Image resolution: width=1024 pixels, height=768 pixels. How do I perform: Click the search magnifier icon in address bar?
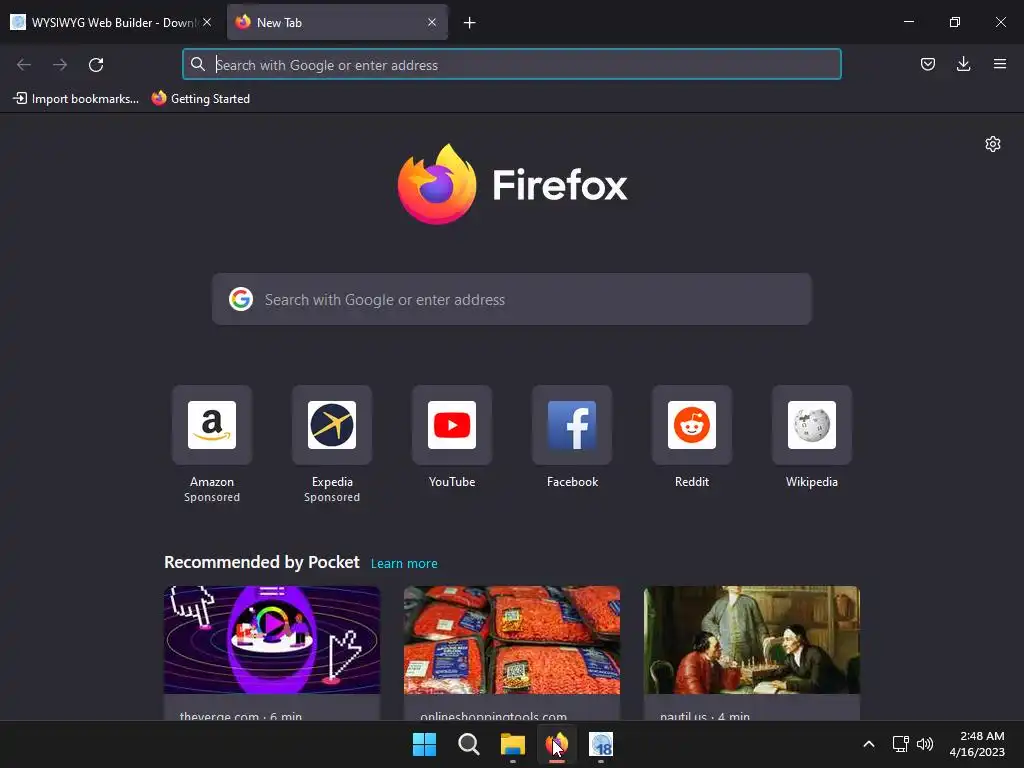tap(198, 64)
